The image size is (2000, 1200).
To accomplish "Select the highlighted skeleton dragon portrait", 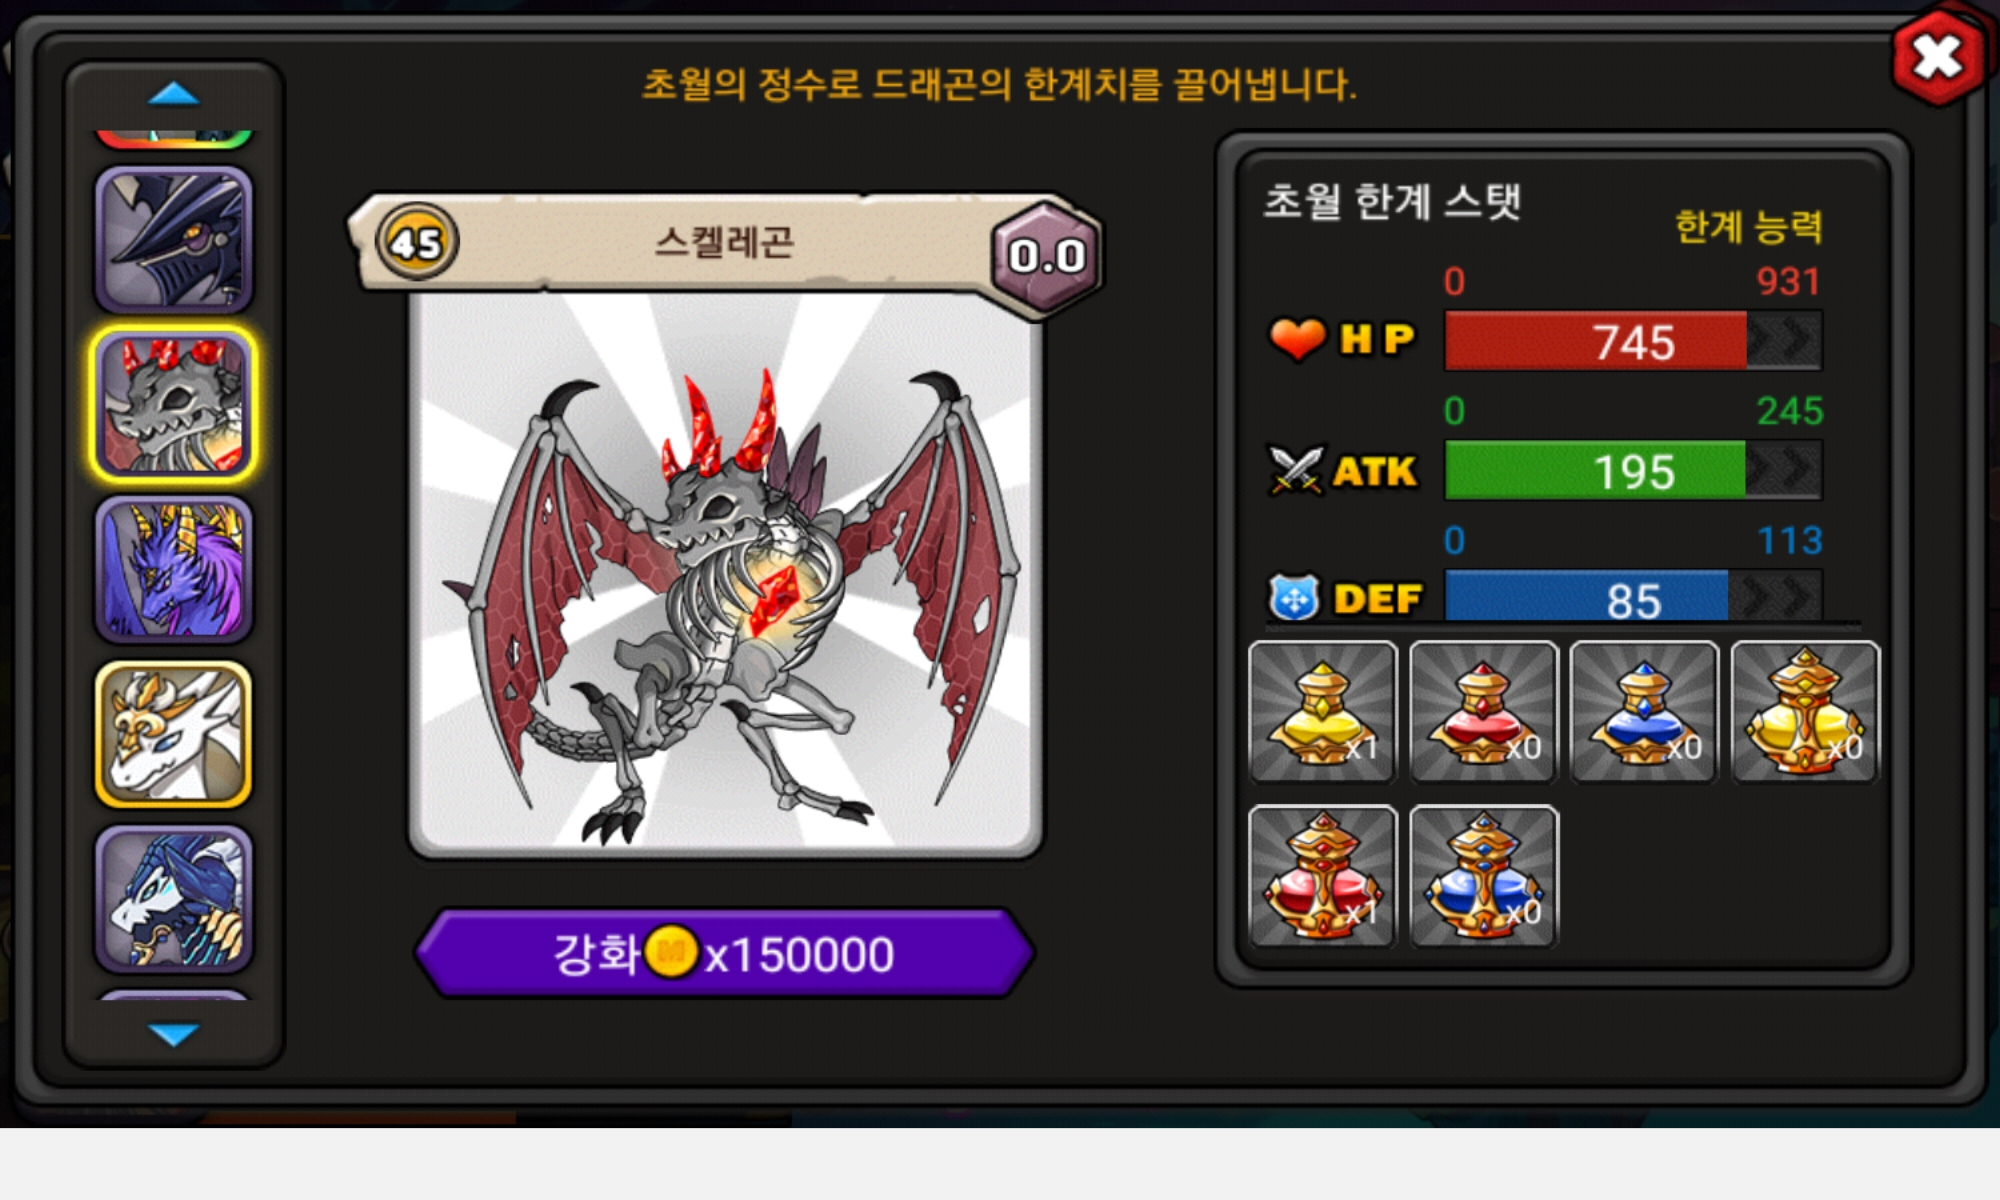I will click(174, 404).
